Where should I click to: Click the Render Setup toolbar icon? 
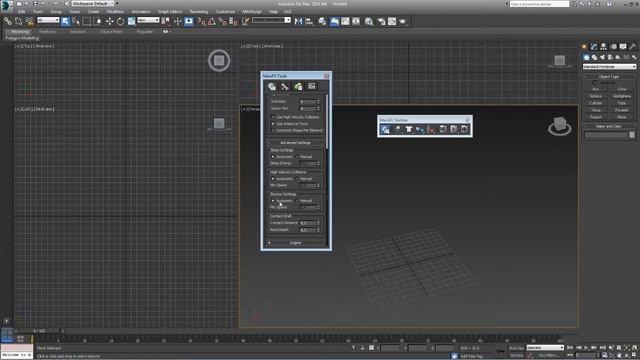[x=381, y=21]
